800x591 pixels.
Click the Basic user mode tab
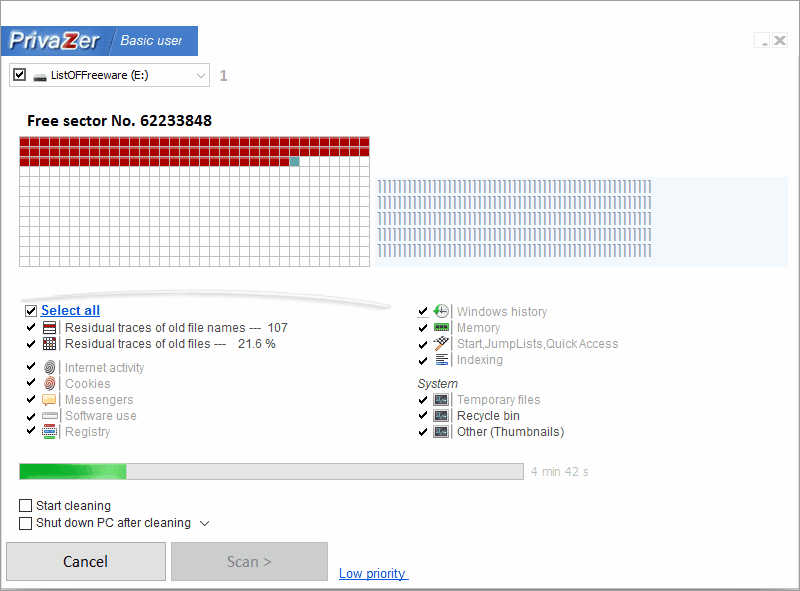152,41
